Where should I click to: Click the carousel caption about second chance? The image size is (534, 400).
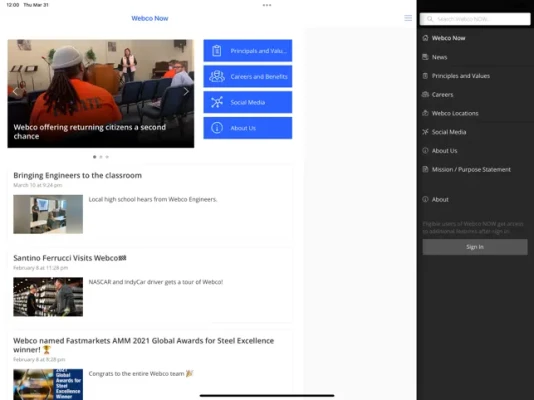click(90, 131)
